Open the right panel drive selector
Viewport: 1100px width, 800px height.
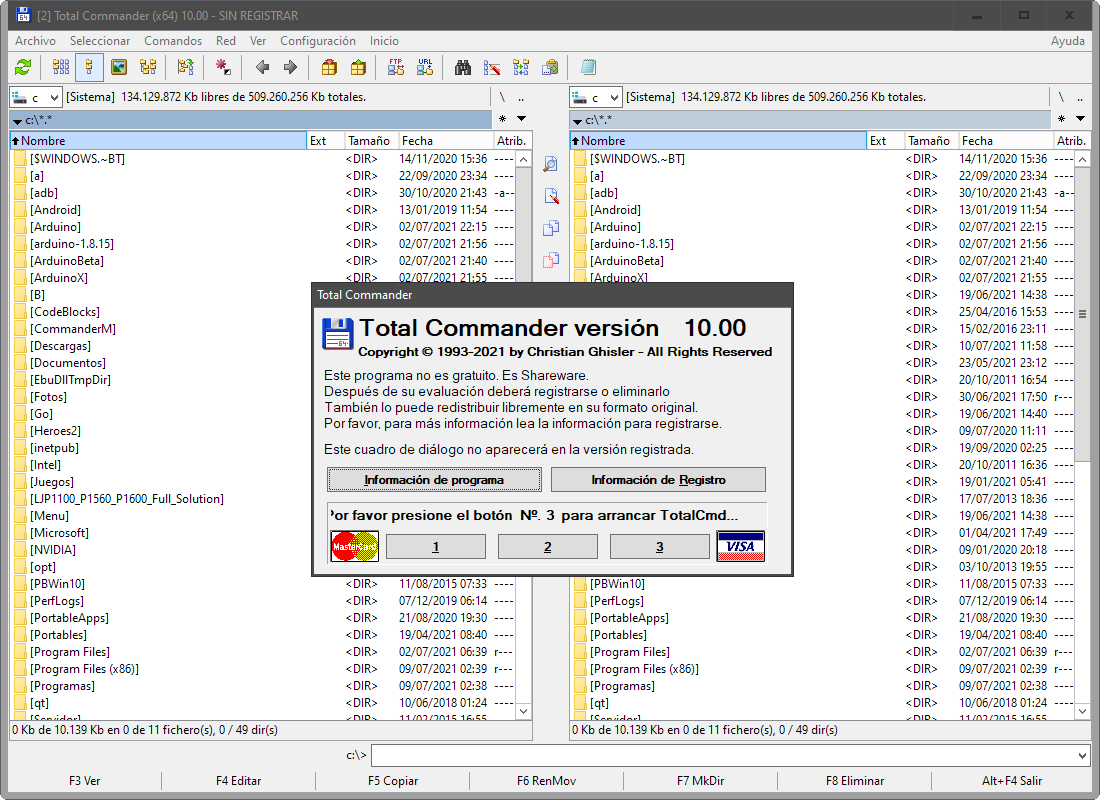596,98
